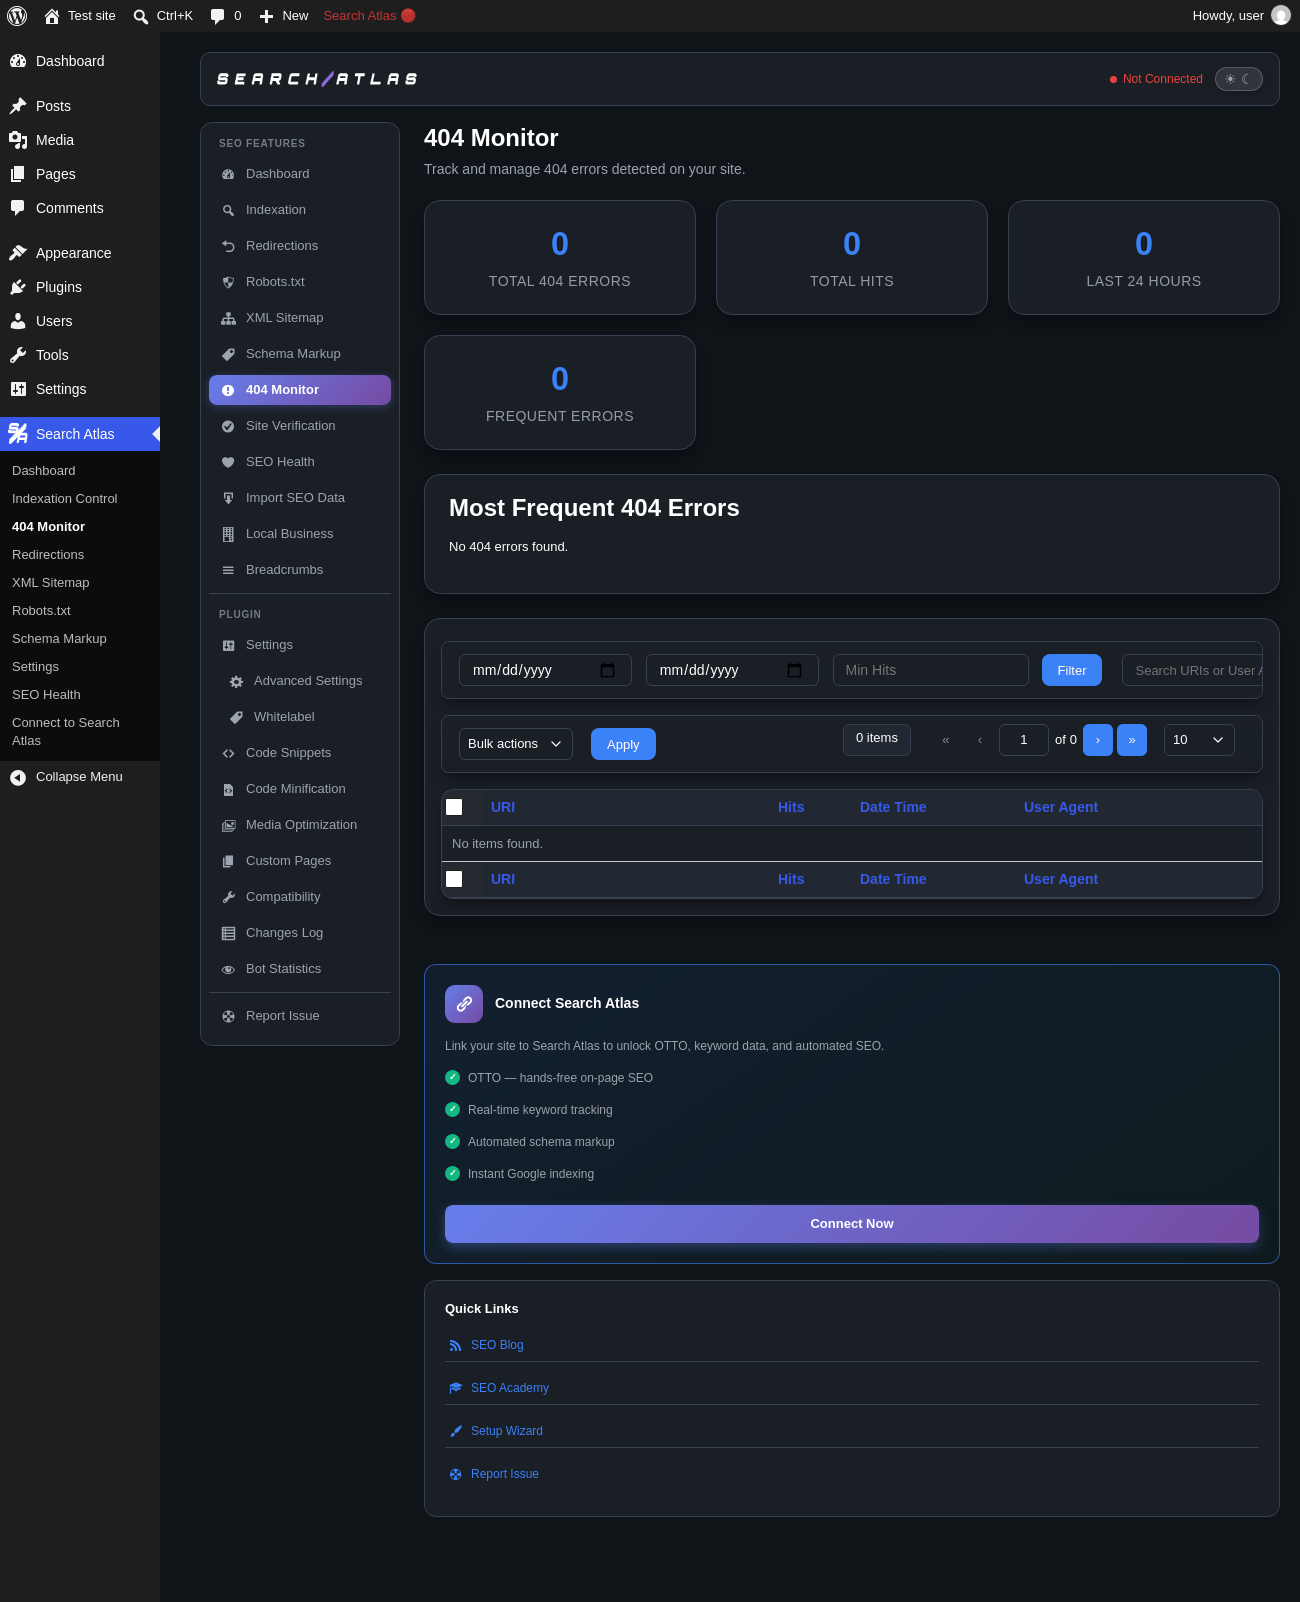Open Import SEO Data menu item
The height and width of the screenshot is (1602, 1300).
click(x=300, y=498)
